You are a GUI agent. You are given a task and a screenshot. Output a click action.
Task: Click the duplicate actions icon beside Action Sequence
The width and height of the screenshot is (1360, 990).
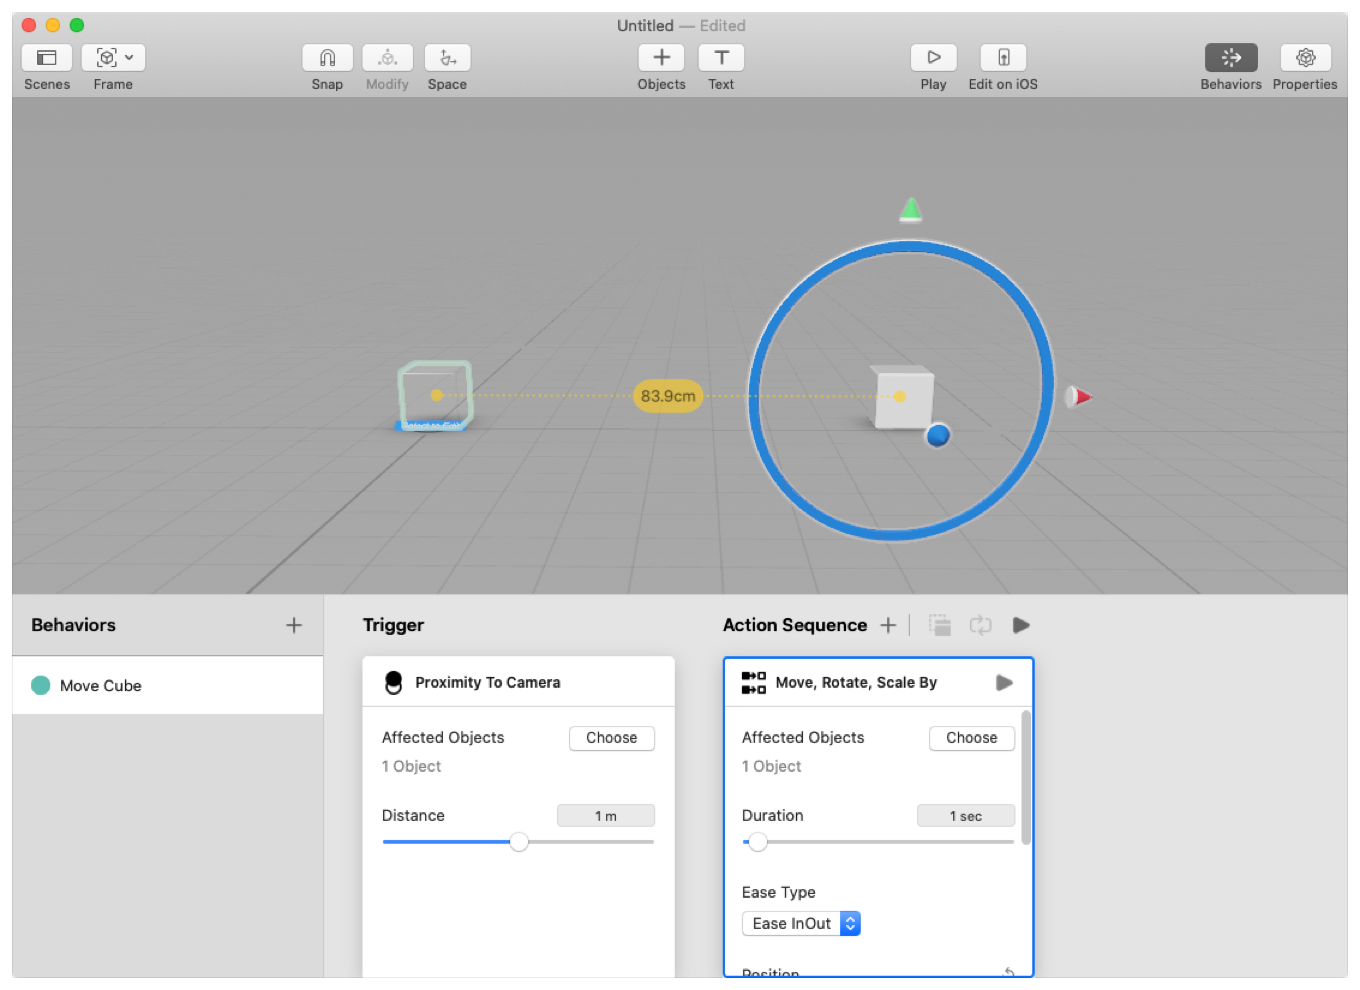point(940,625)
